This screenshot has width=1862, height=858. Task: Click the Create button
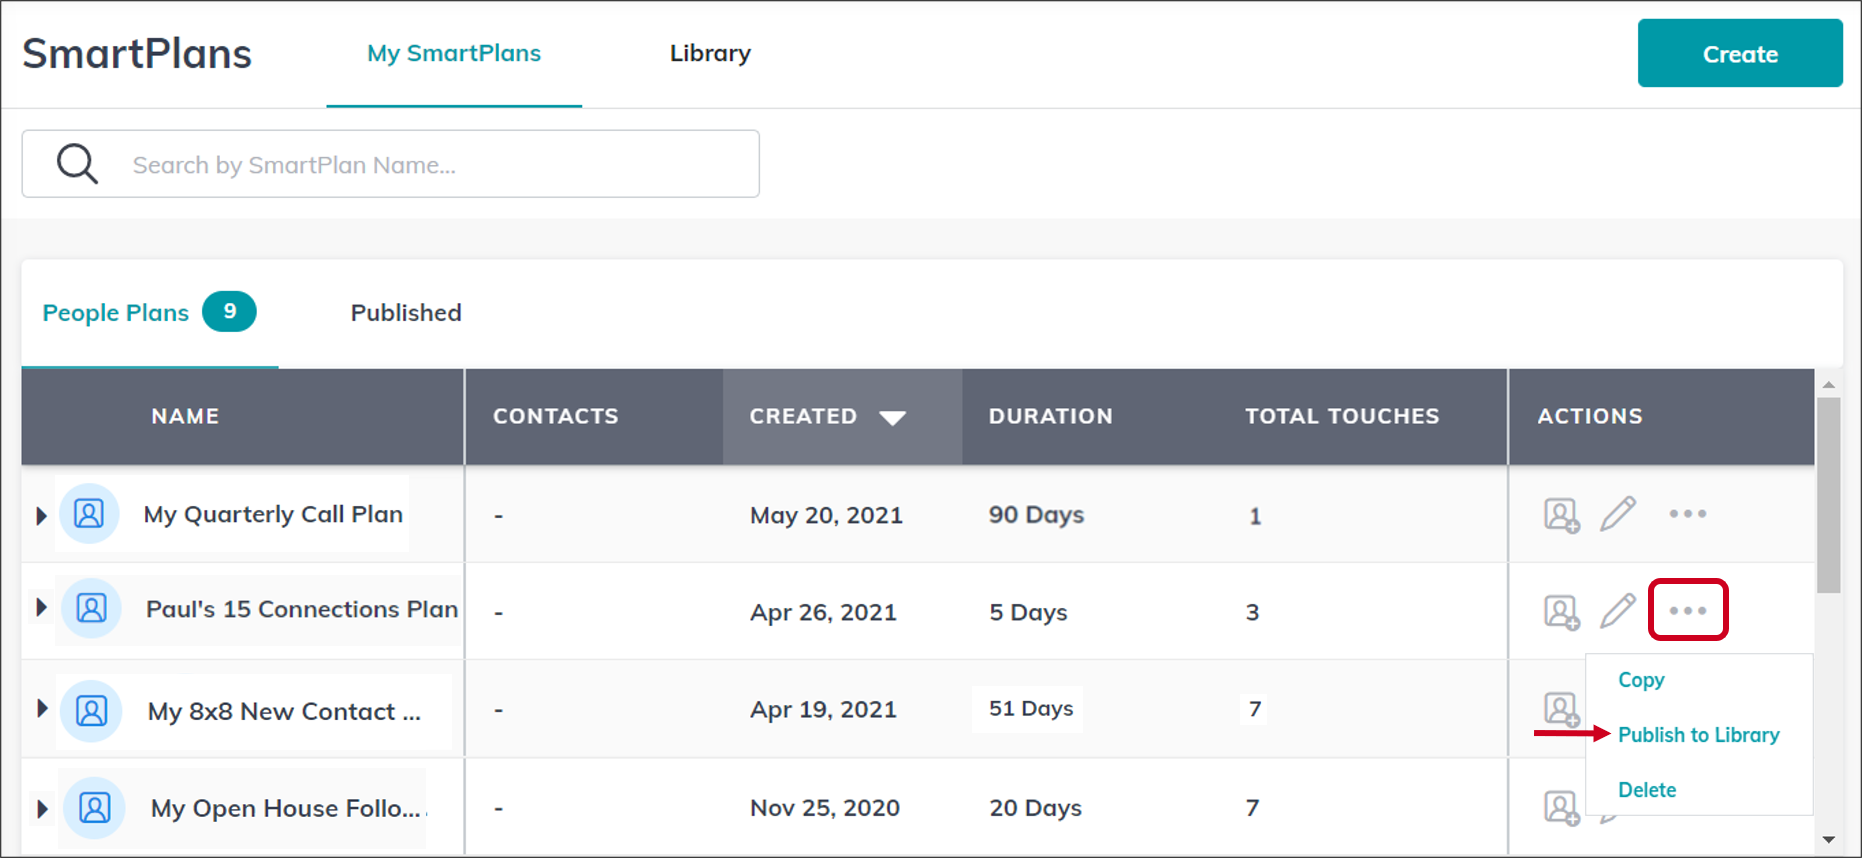[1740, 53]
